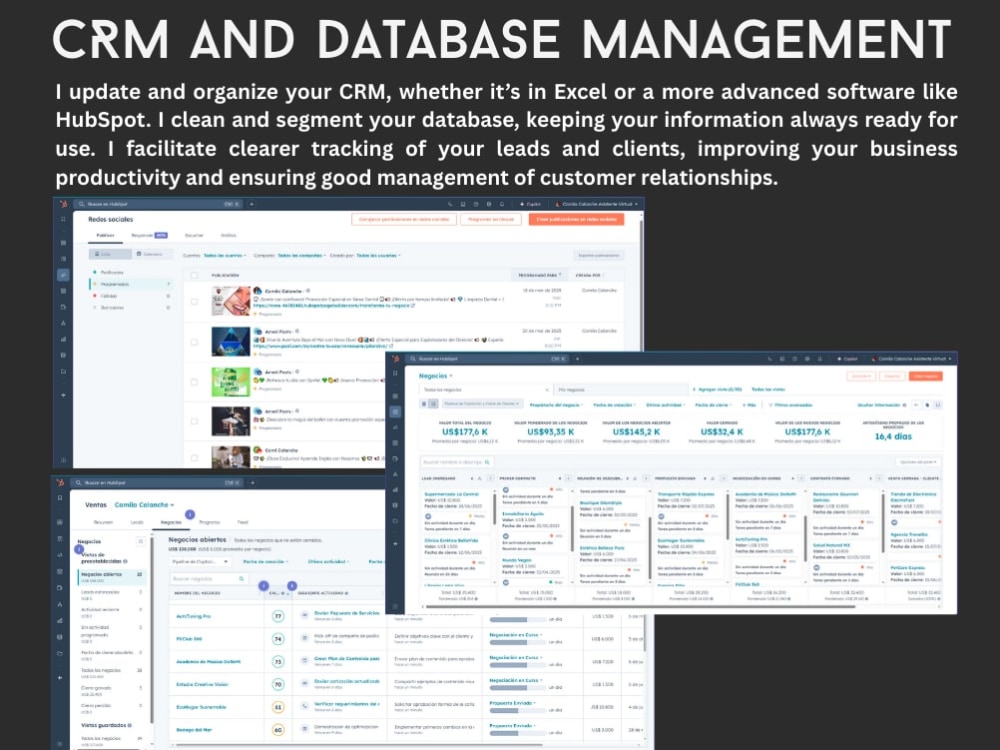Click HubSpot sprocket logo in Negocios board window
This screenshot has width=1000, height=750.
point(395,358)
